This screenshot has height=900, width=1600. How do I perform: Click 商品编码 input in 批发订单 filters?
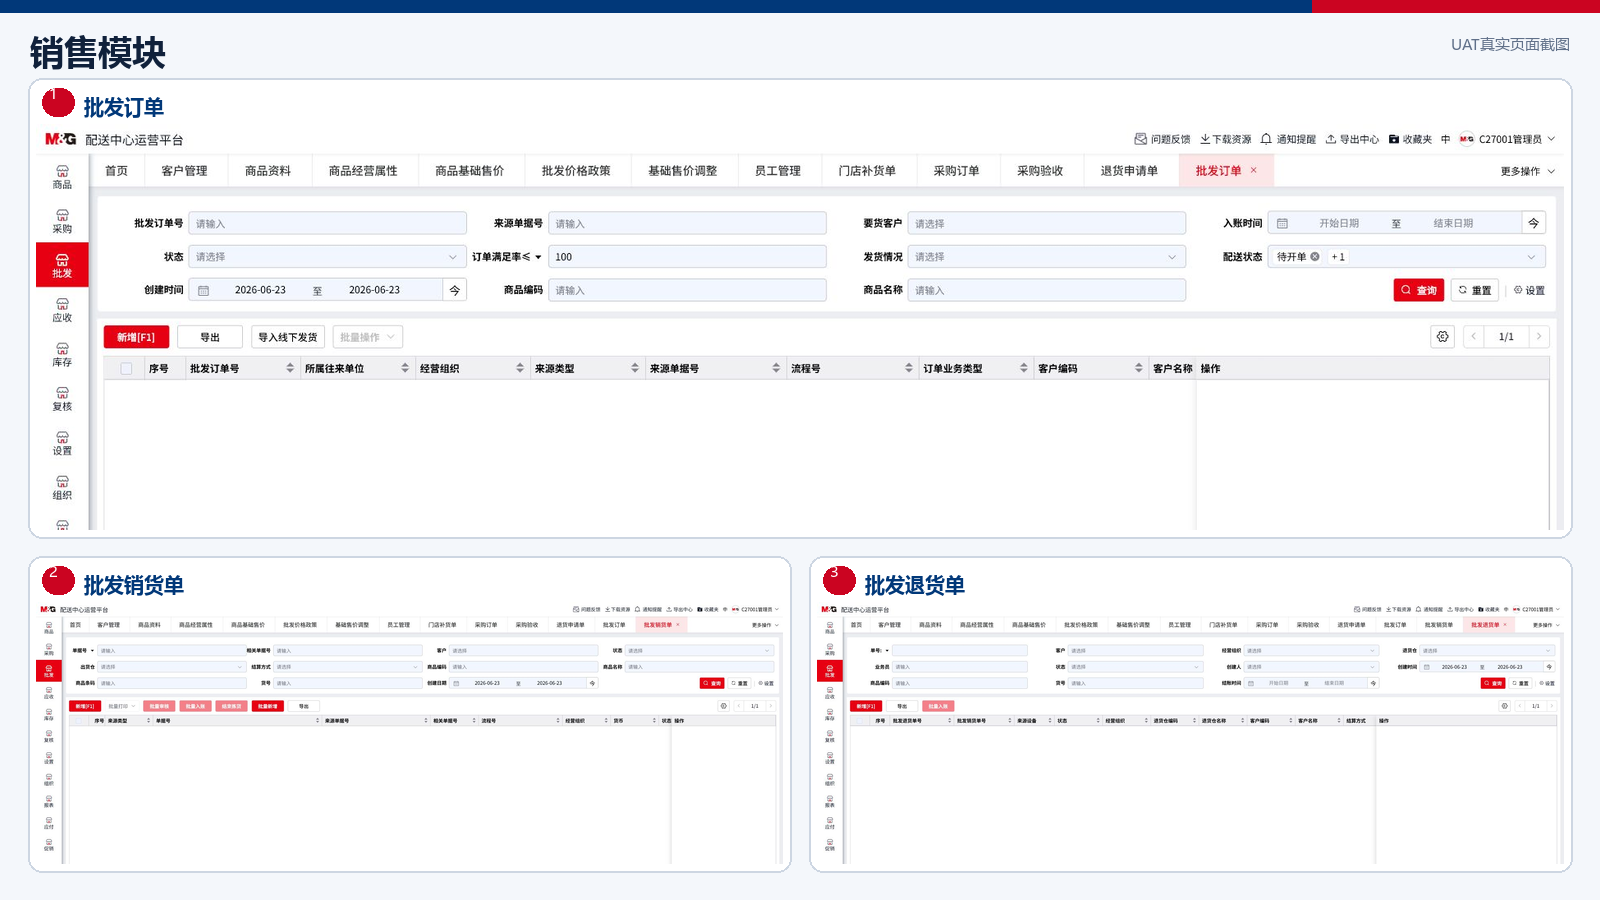(x=687, y=290)
